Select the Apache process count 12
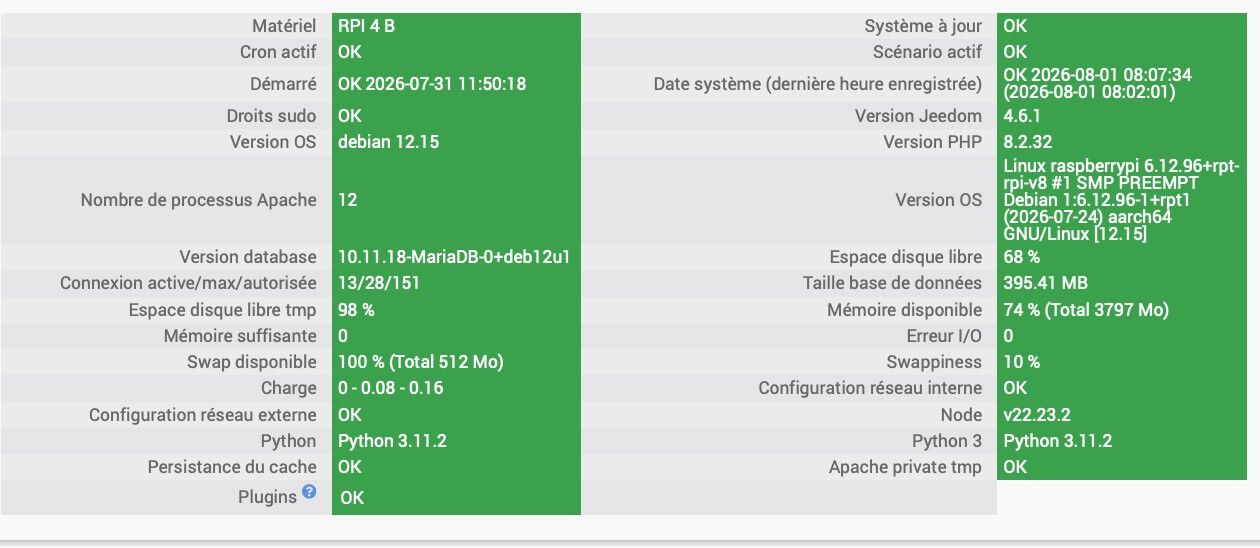Image resolution: width=1260 pixels, height=548 pixels. point(456,200)
